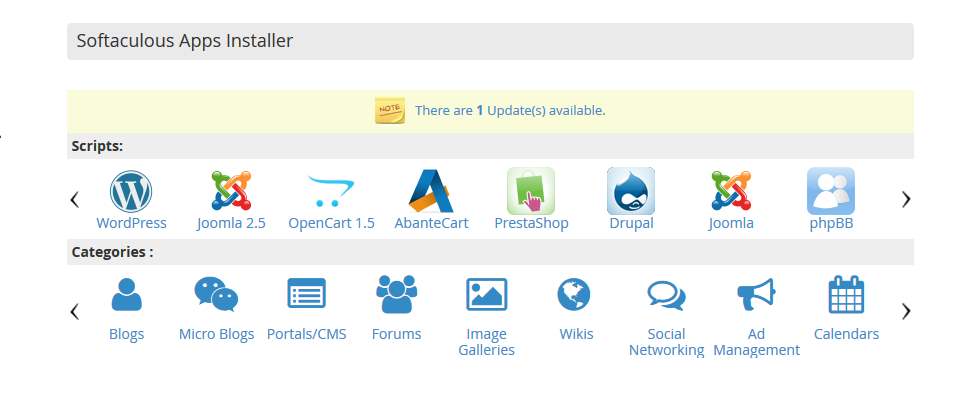Click the Image Galleries category label
Image resolution: width=980 pixels, height=399 pixels.
(x=486, y=342)
